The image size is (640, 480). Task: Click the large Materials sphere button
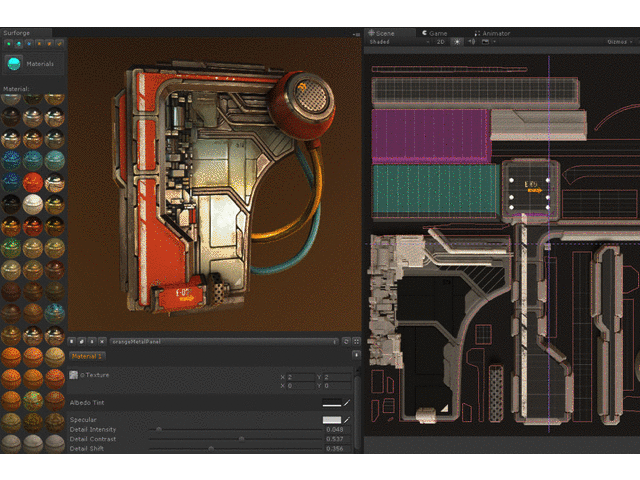coord(14,64)
